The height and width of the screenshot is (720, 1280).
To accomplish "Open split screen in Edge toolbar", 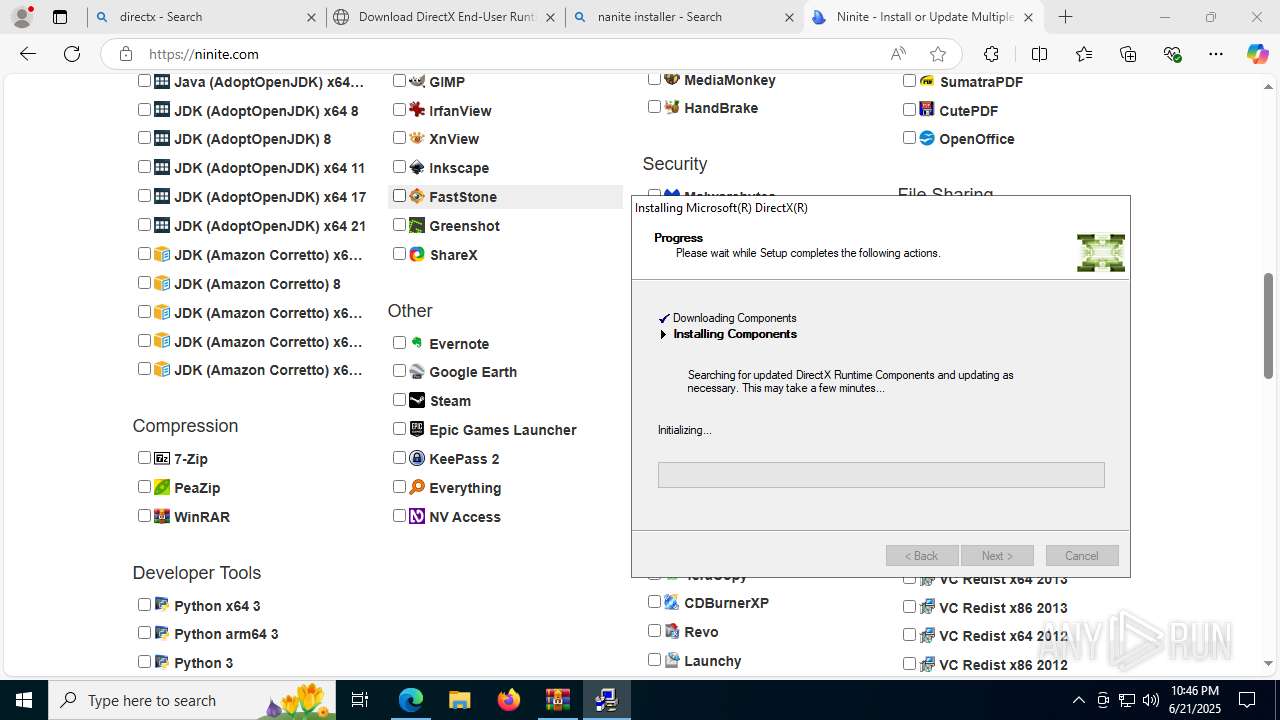I will (x=1039, y=54).
